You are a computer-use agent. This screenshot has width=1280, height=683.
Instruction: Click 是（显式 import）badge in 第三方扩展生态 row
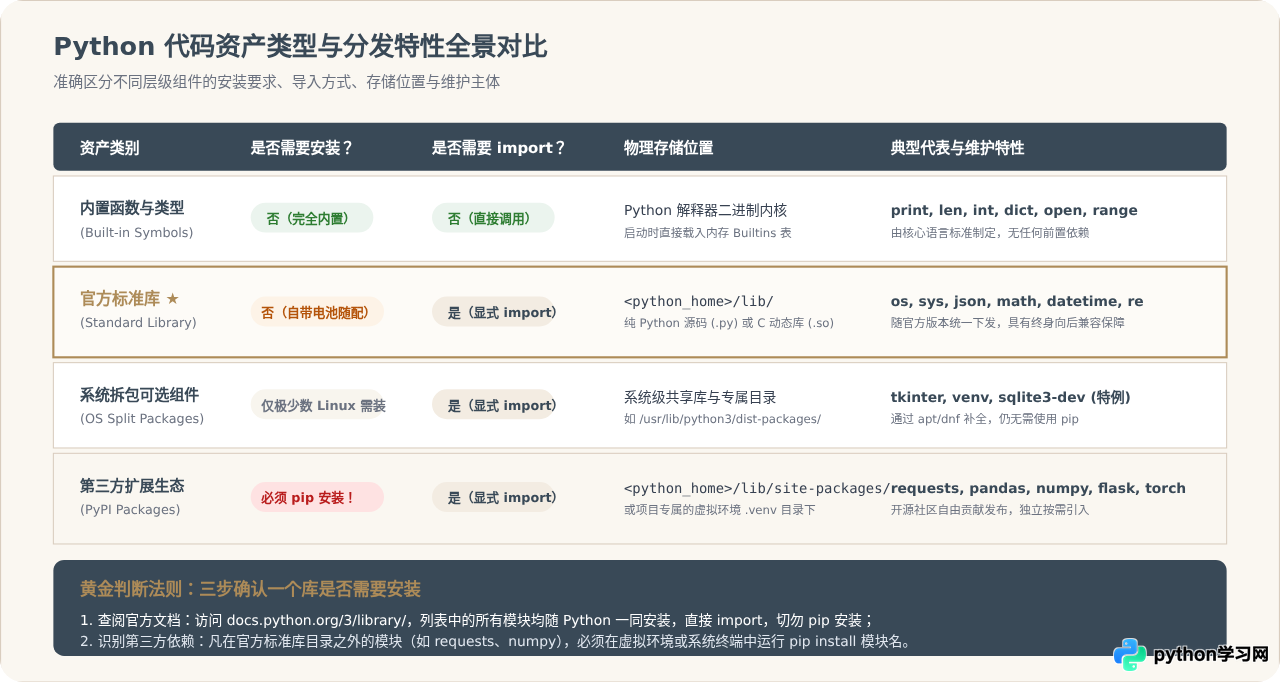493,497
